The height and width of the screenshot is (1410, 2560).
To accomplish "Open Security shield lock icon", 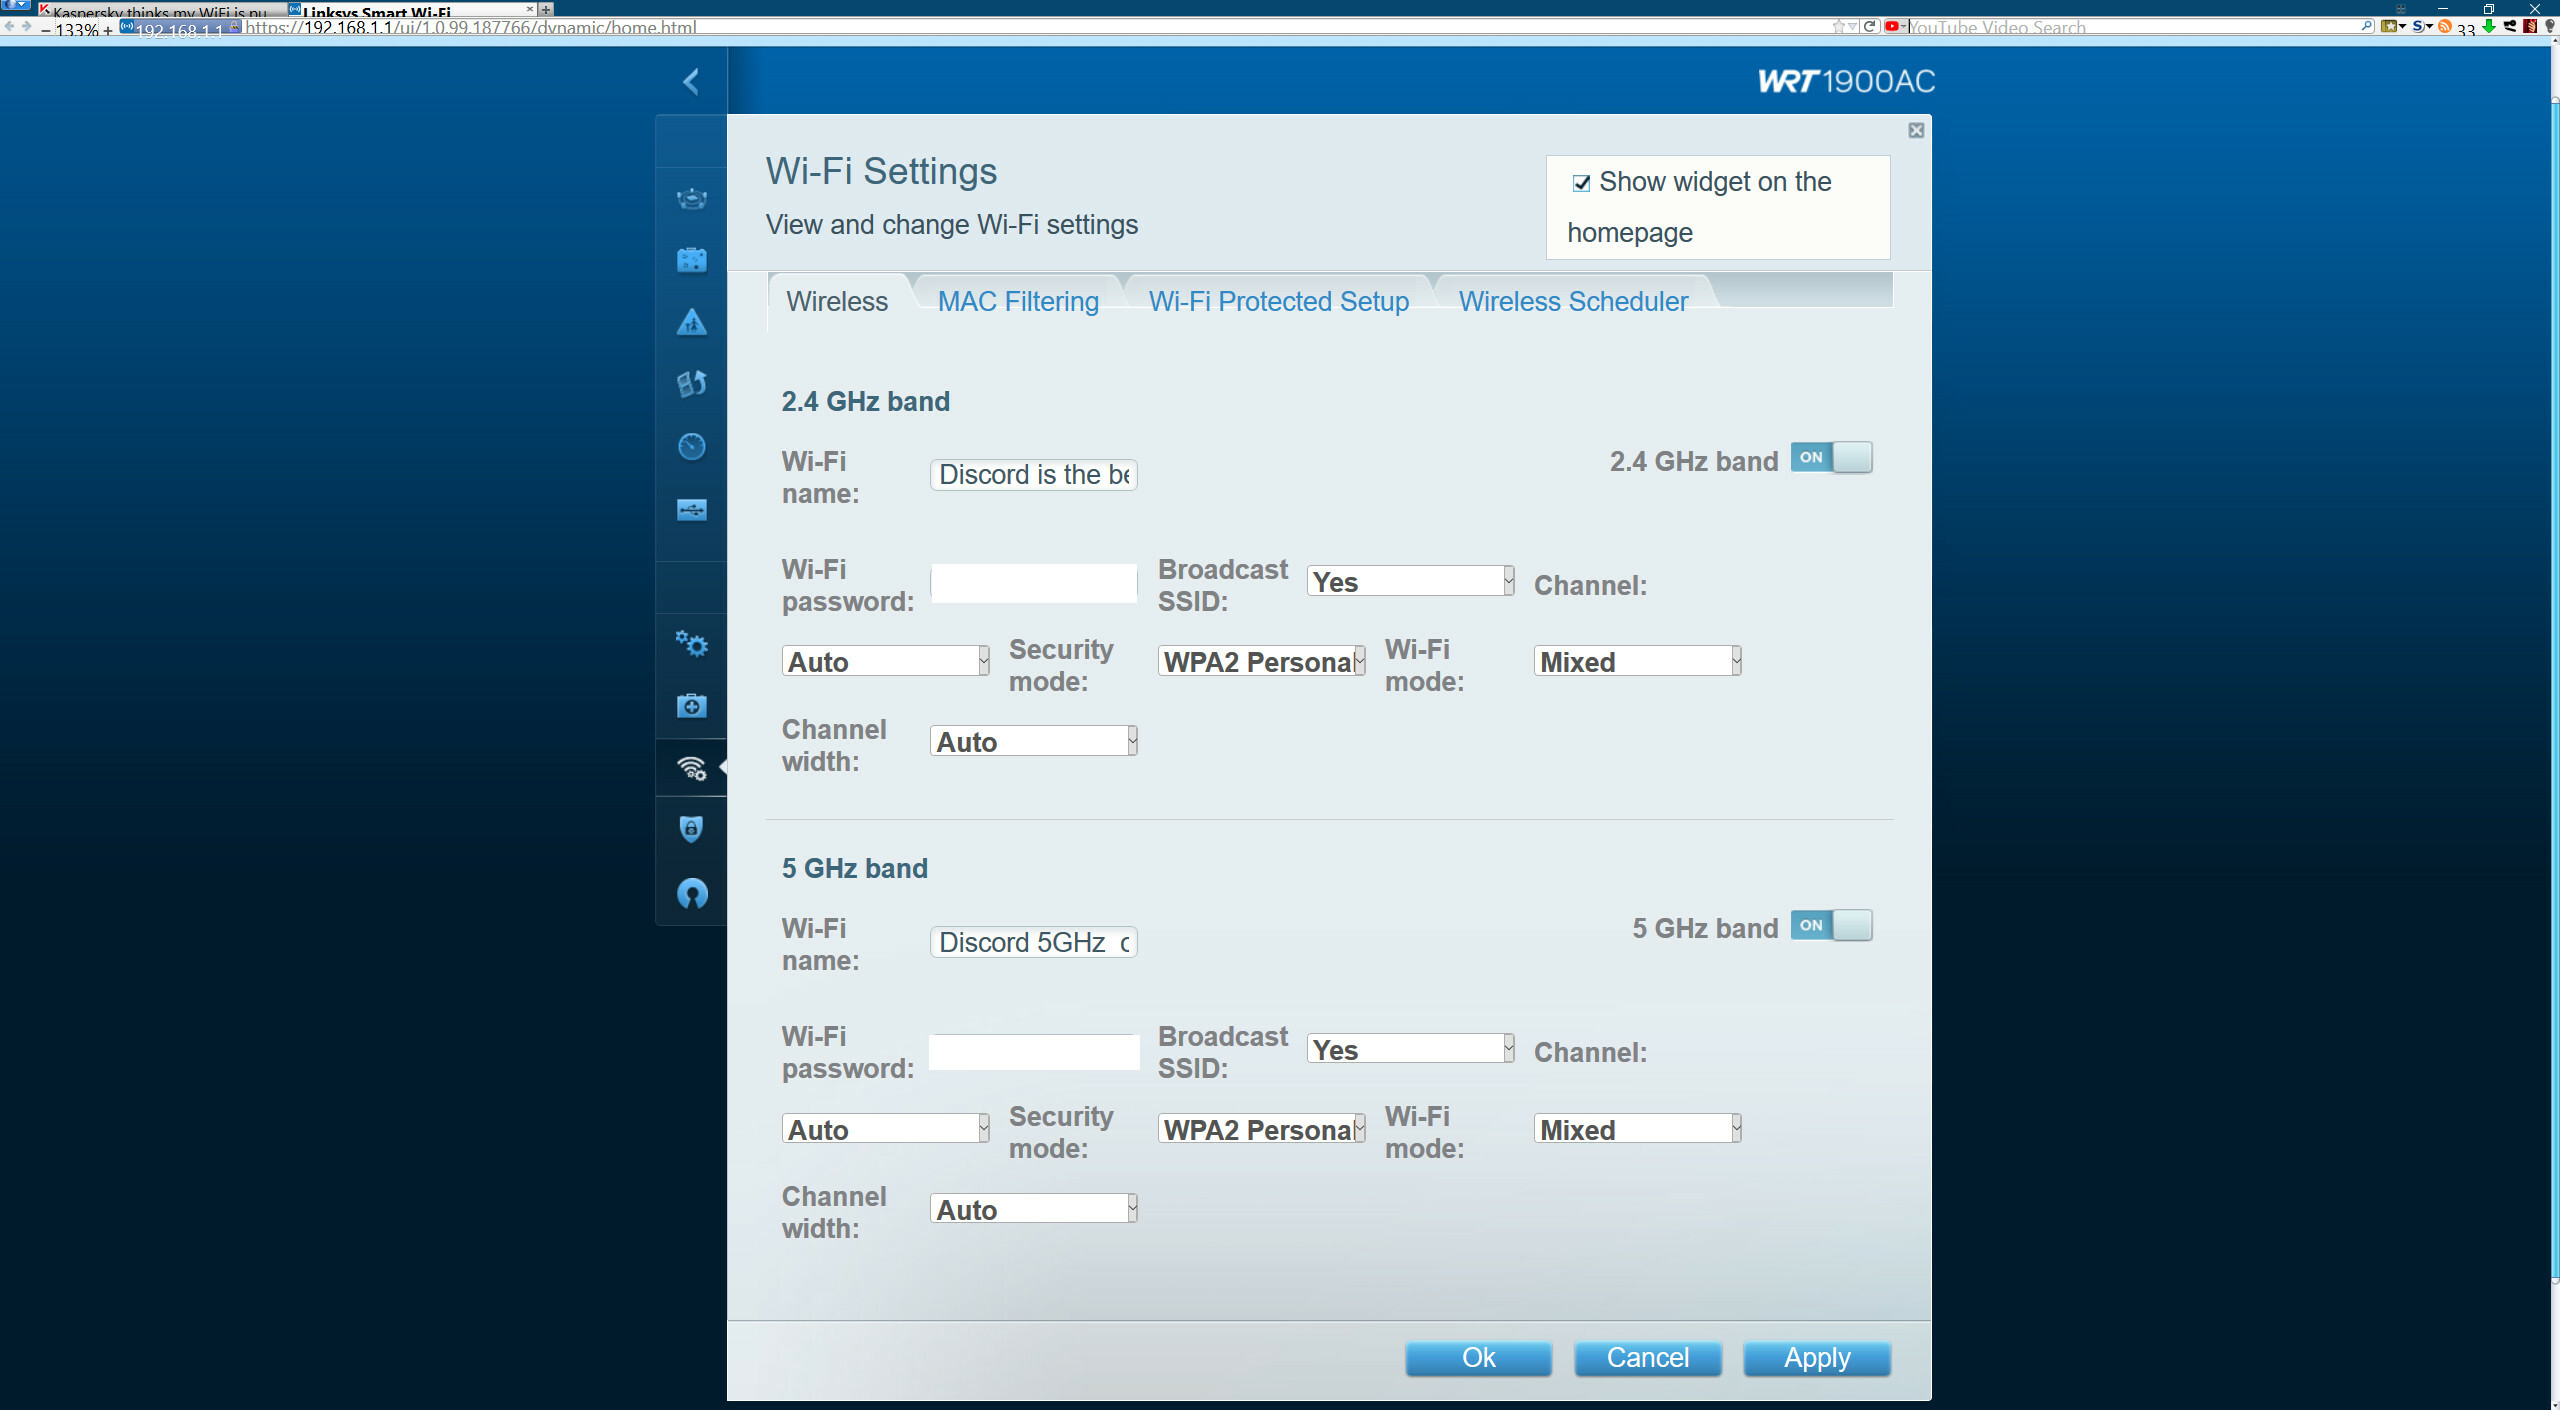I will pyautogui.click(x=691, y=829).
